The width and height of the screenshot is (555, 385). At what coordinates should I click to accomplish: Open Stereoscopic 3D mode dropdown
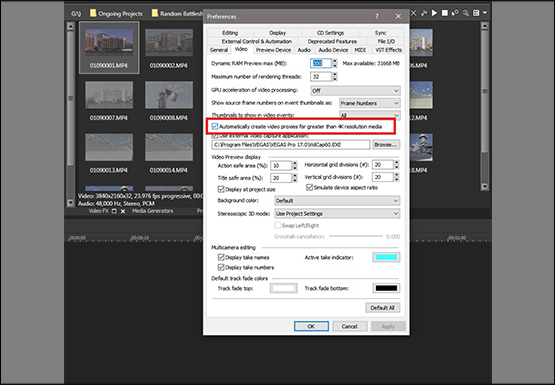point(337,214)
